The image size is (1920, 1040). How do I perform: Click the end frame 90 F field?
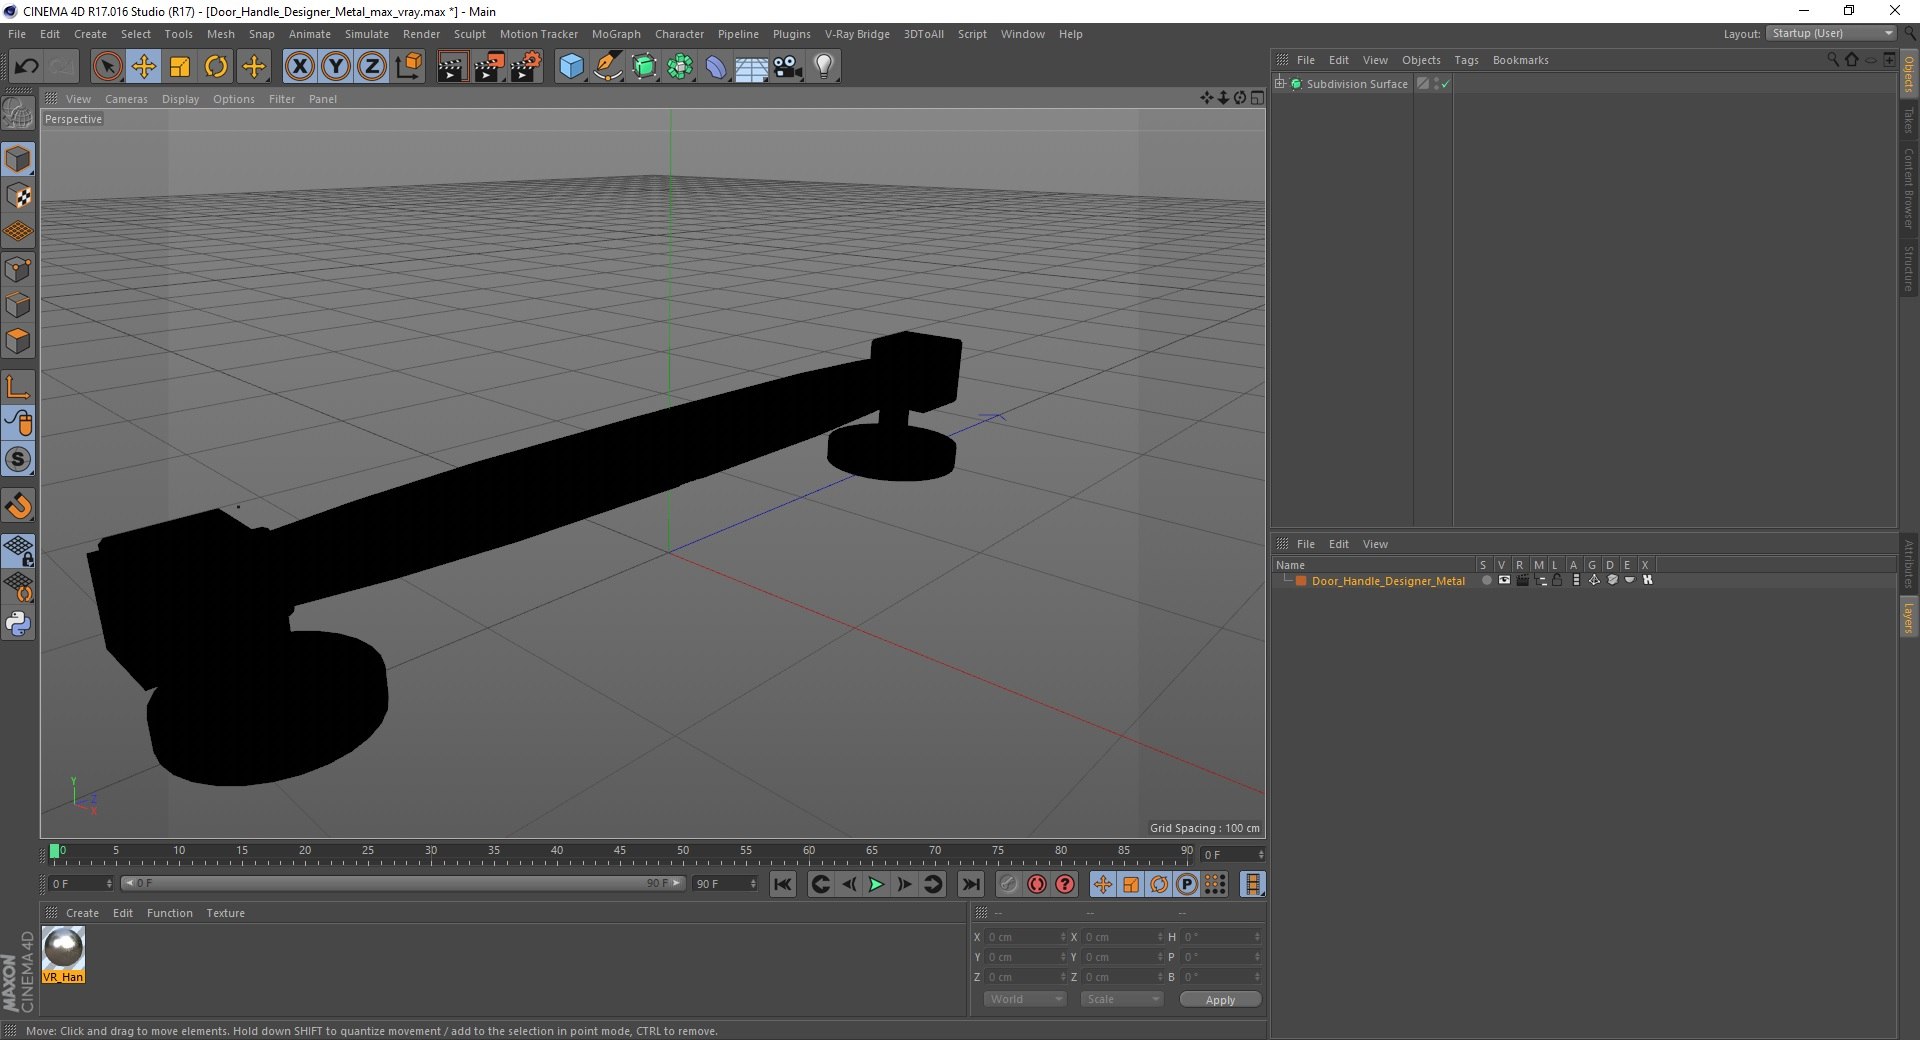pyautogui.click(x=725, y=884)
